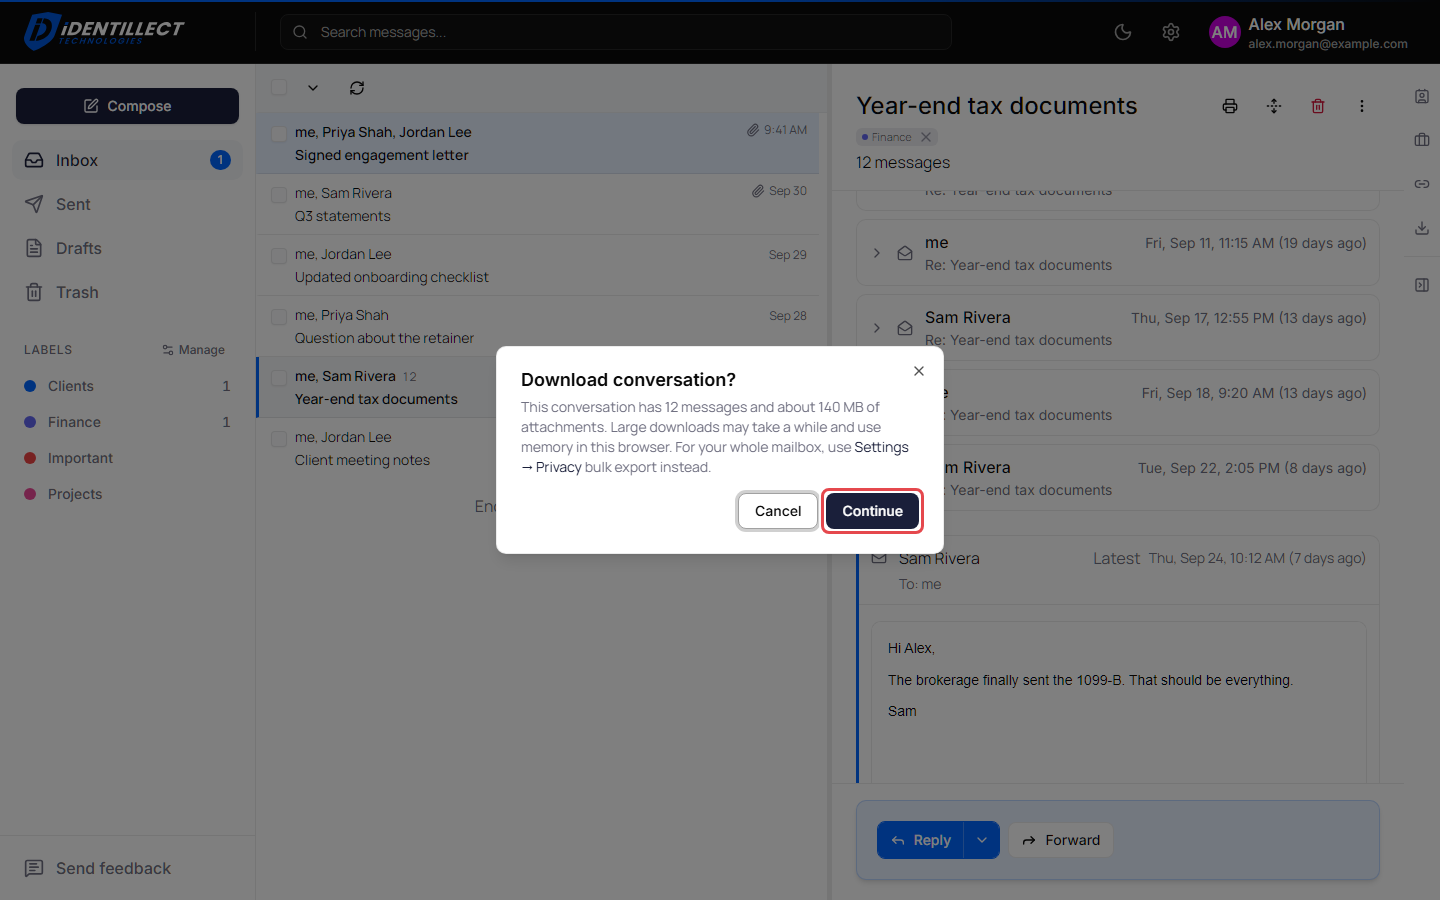The width and height of the screenshot is (1440, 900).
Task: Open the Inbox folder
Action: (127, 160)
